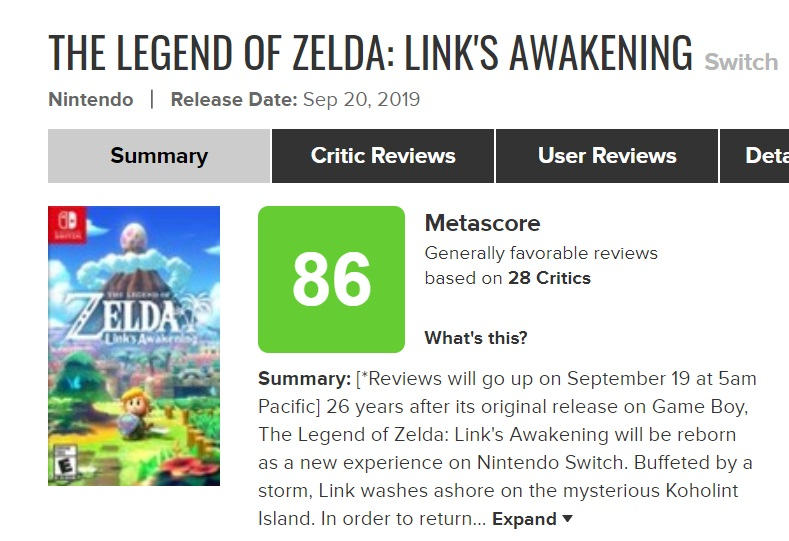Switch to the Critic Reviews tab
Image resolution: width=789 pixels, height=541 pixels.
tap(383, 156)
